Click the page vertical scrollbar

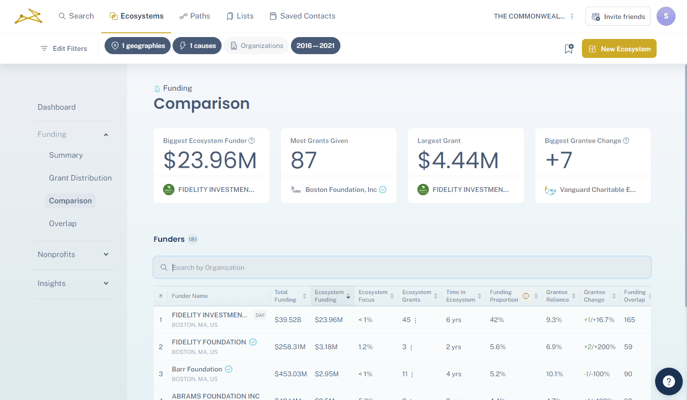click(x=685, y=186)
